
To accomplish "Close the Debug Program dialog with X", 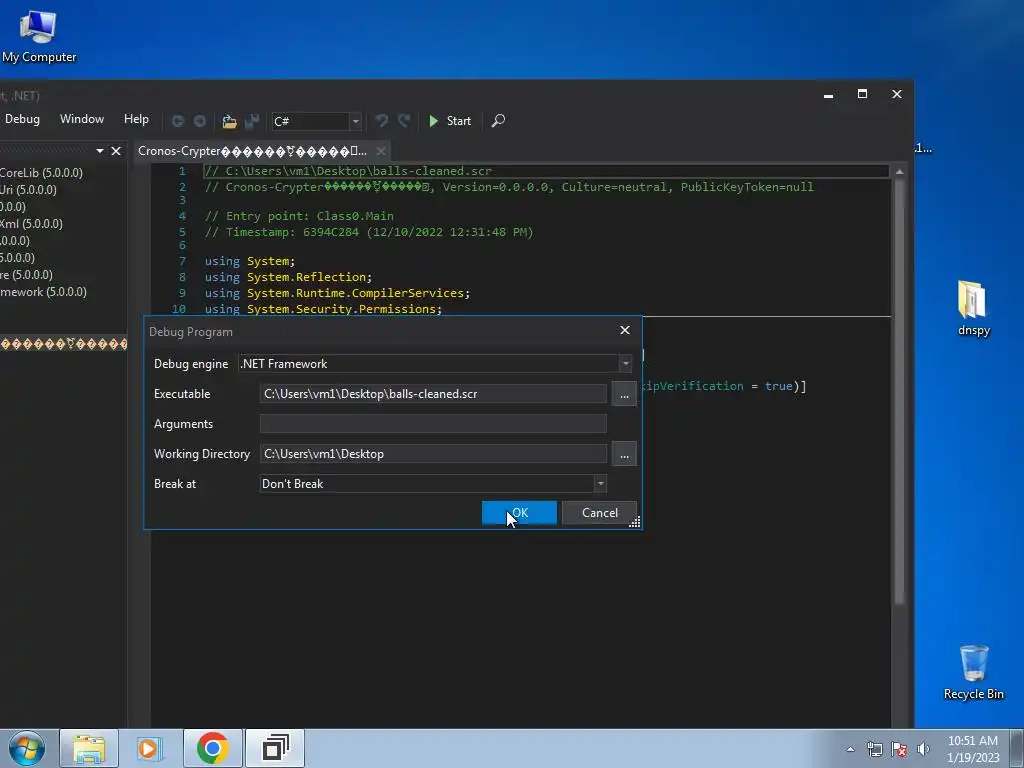I will tap(625, 330).
